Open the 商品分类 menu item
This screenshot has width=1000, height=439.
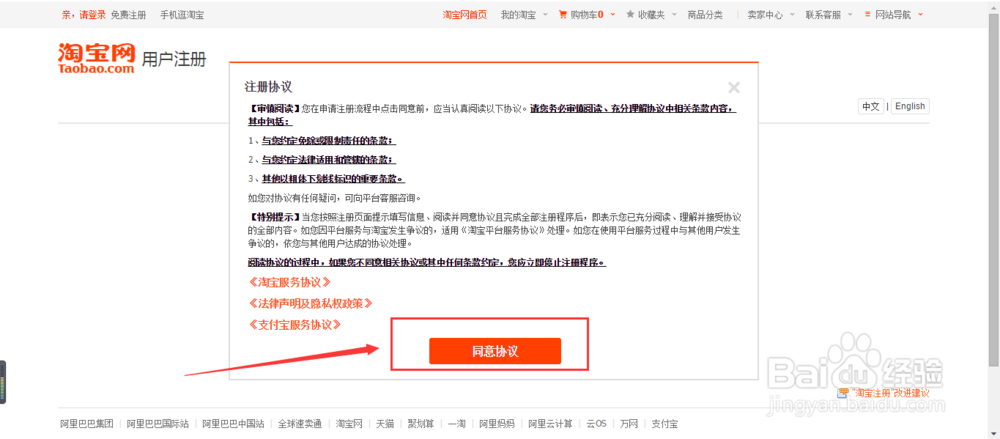click(705, 15)
